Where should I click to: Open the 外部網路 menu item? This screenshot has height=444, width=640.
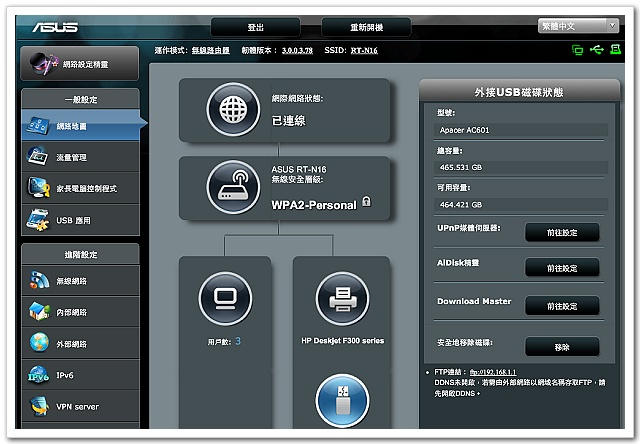click(x=81, y=344)
